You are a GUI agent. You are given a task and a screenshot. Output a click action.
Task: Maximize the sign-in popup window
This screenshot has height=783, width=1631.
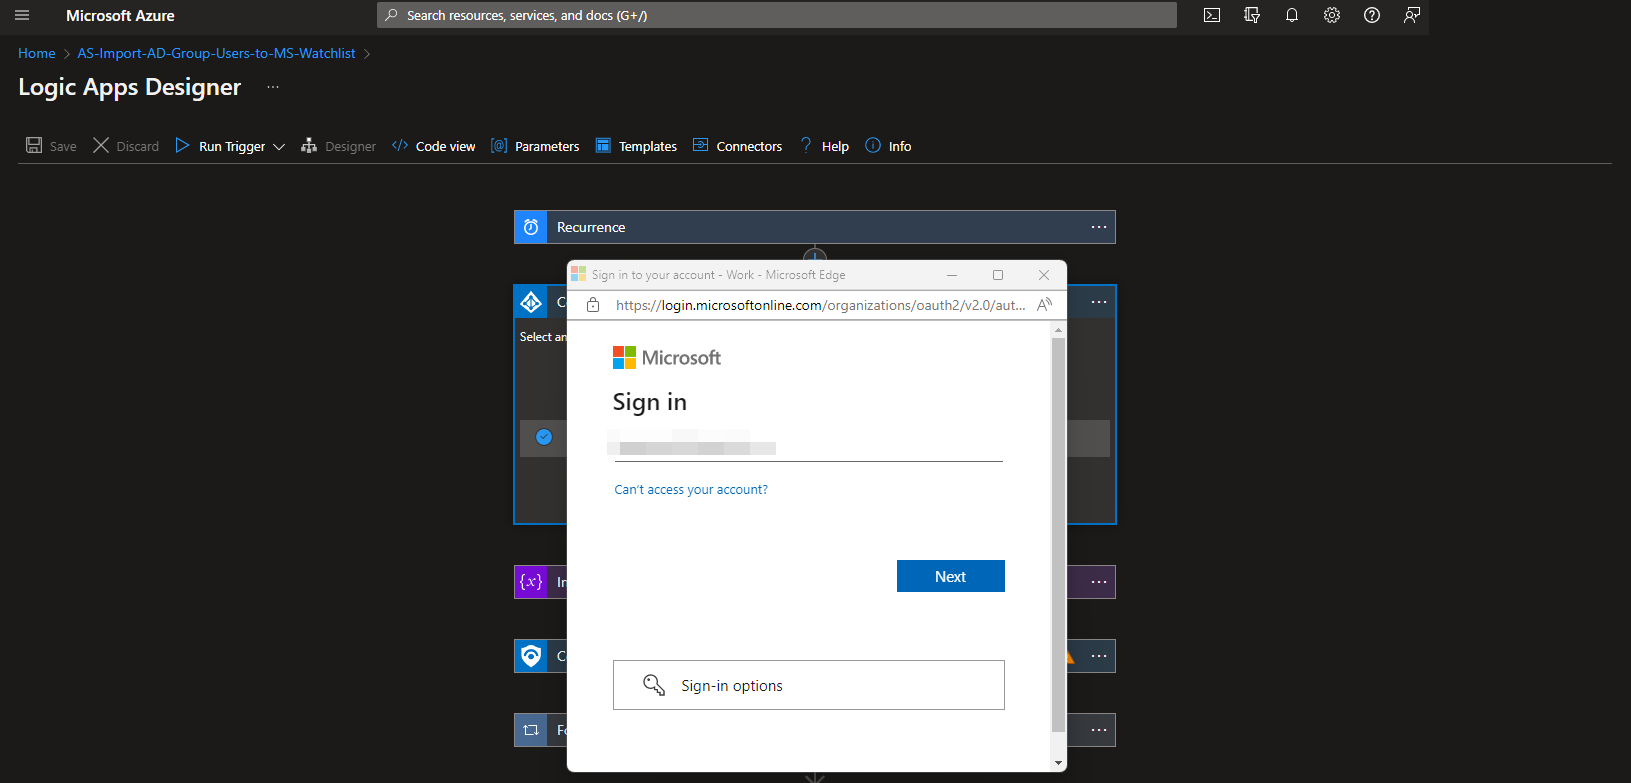(998, 275)
